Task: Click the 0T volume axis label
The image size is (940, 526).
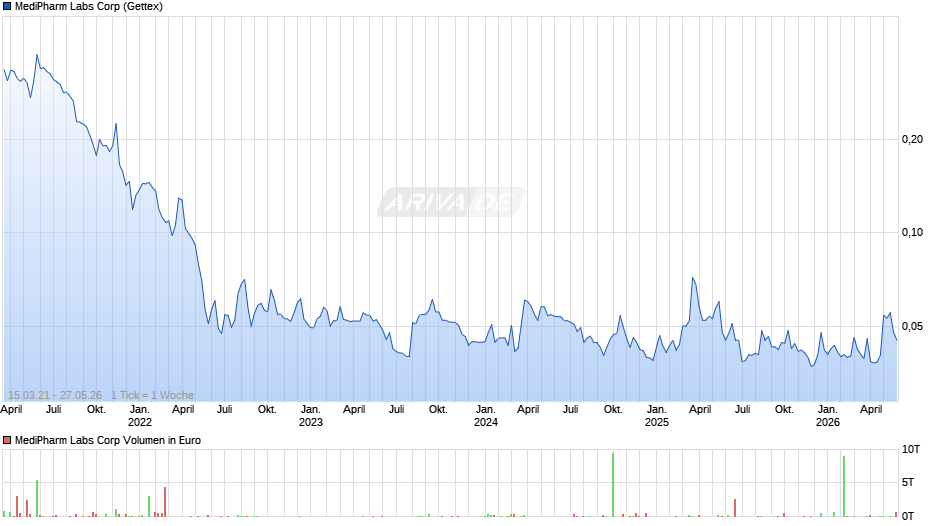Action: (x=908, y=516)
